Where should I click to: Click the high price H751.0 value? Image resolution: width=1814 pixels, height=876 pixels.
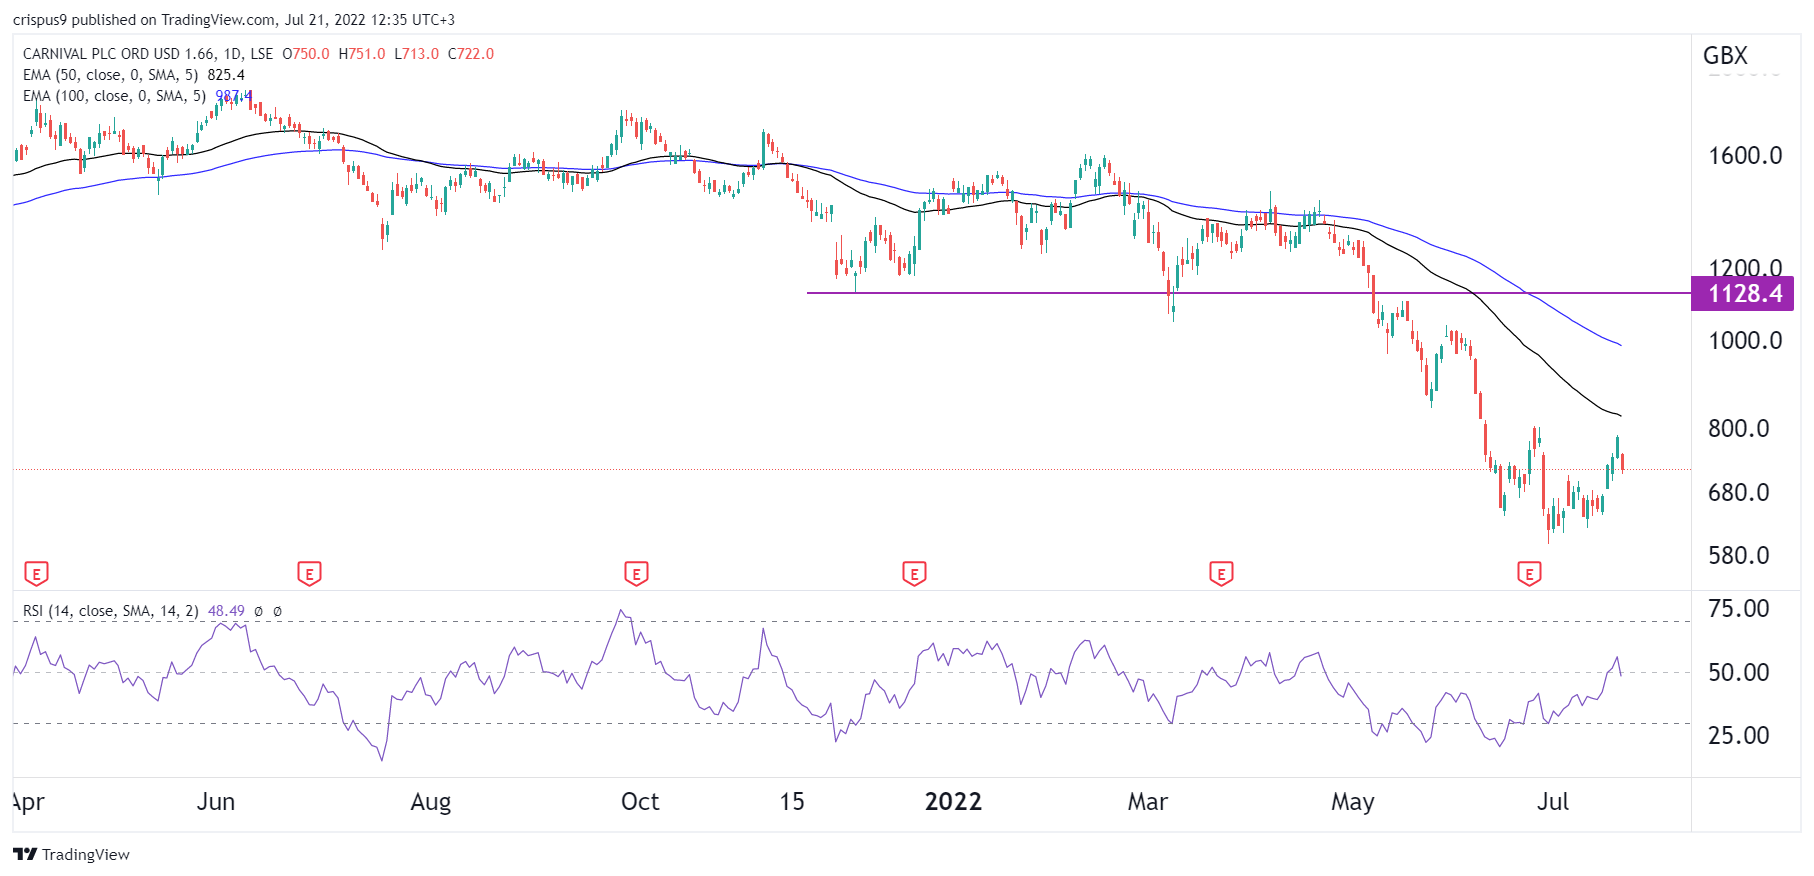click(362, 54)
